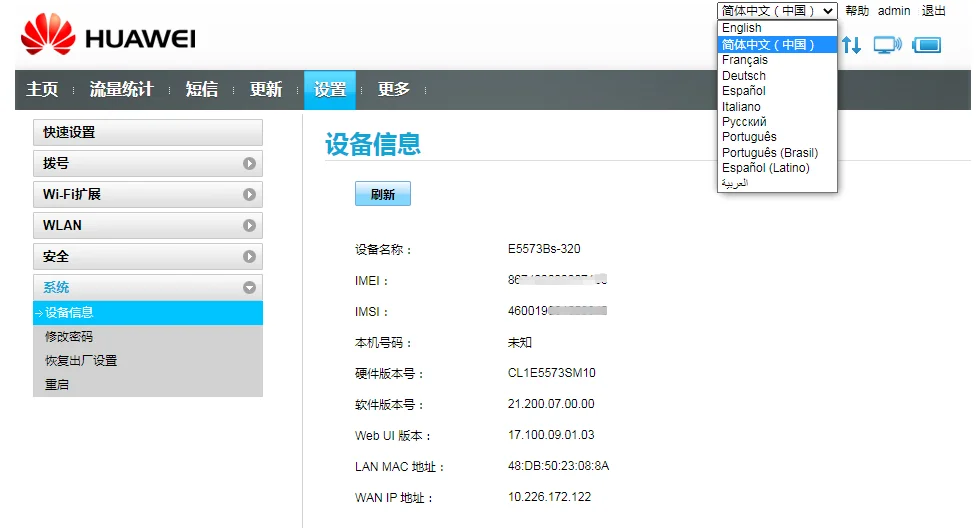Expand the WLAN section arrow
The width and height of the screenshot is (976, 528).
[249, 225]
